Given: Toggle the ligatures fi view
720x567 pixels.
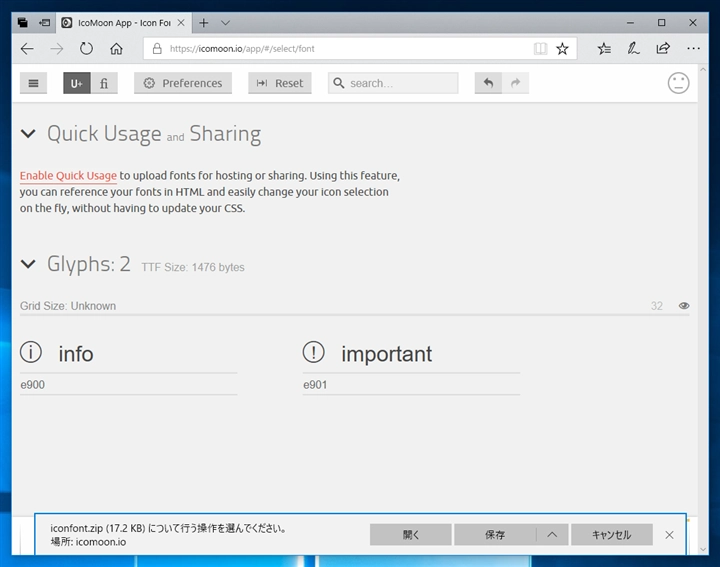Looking at the screenshot, I should coord(104,83).
